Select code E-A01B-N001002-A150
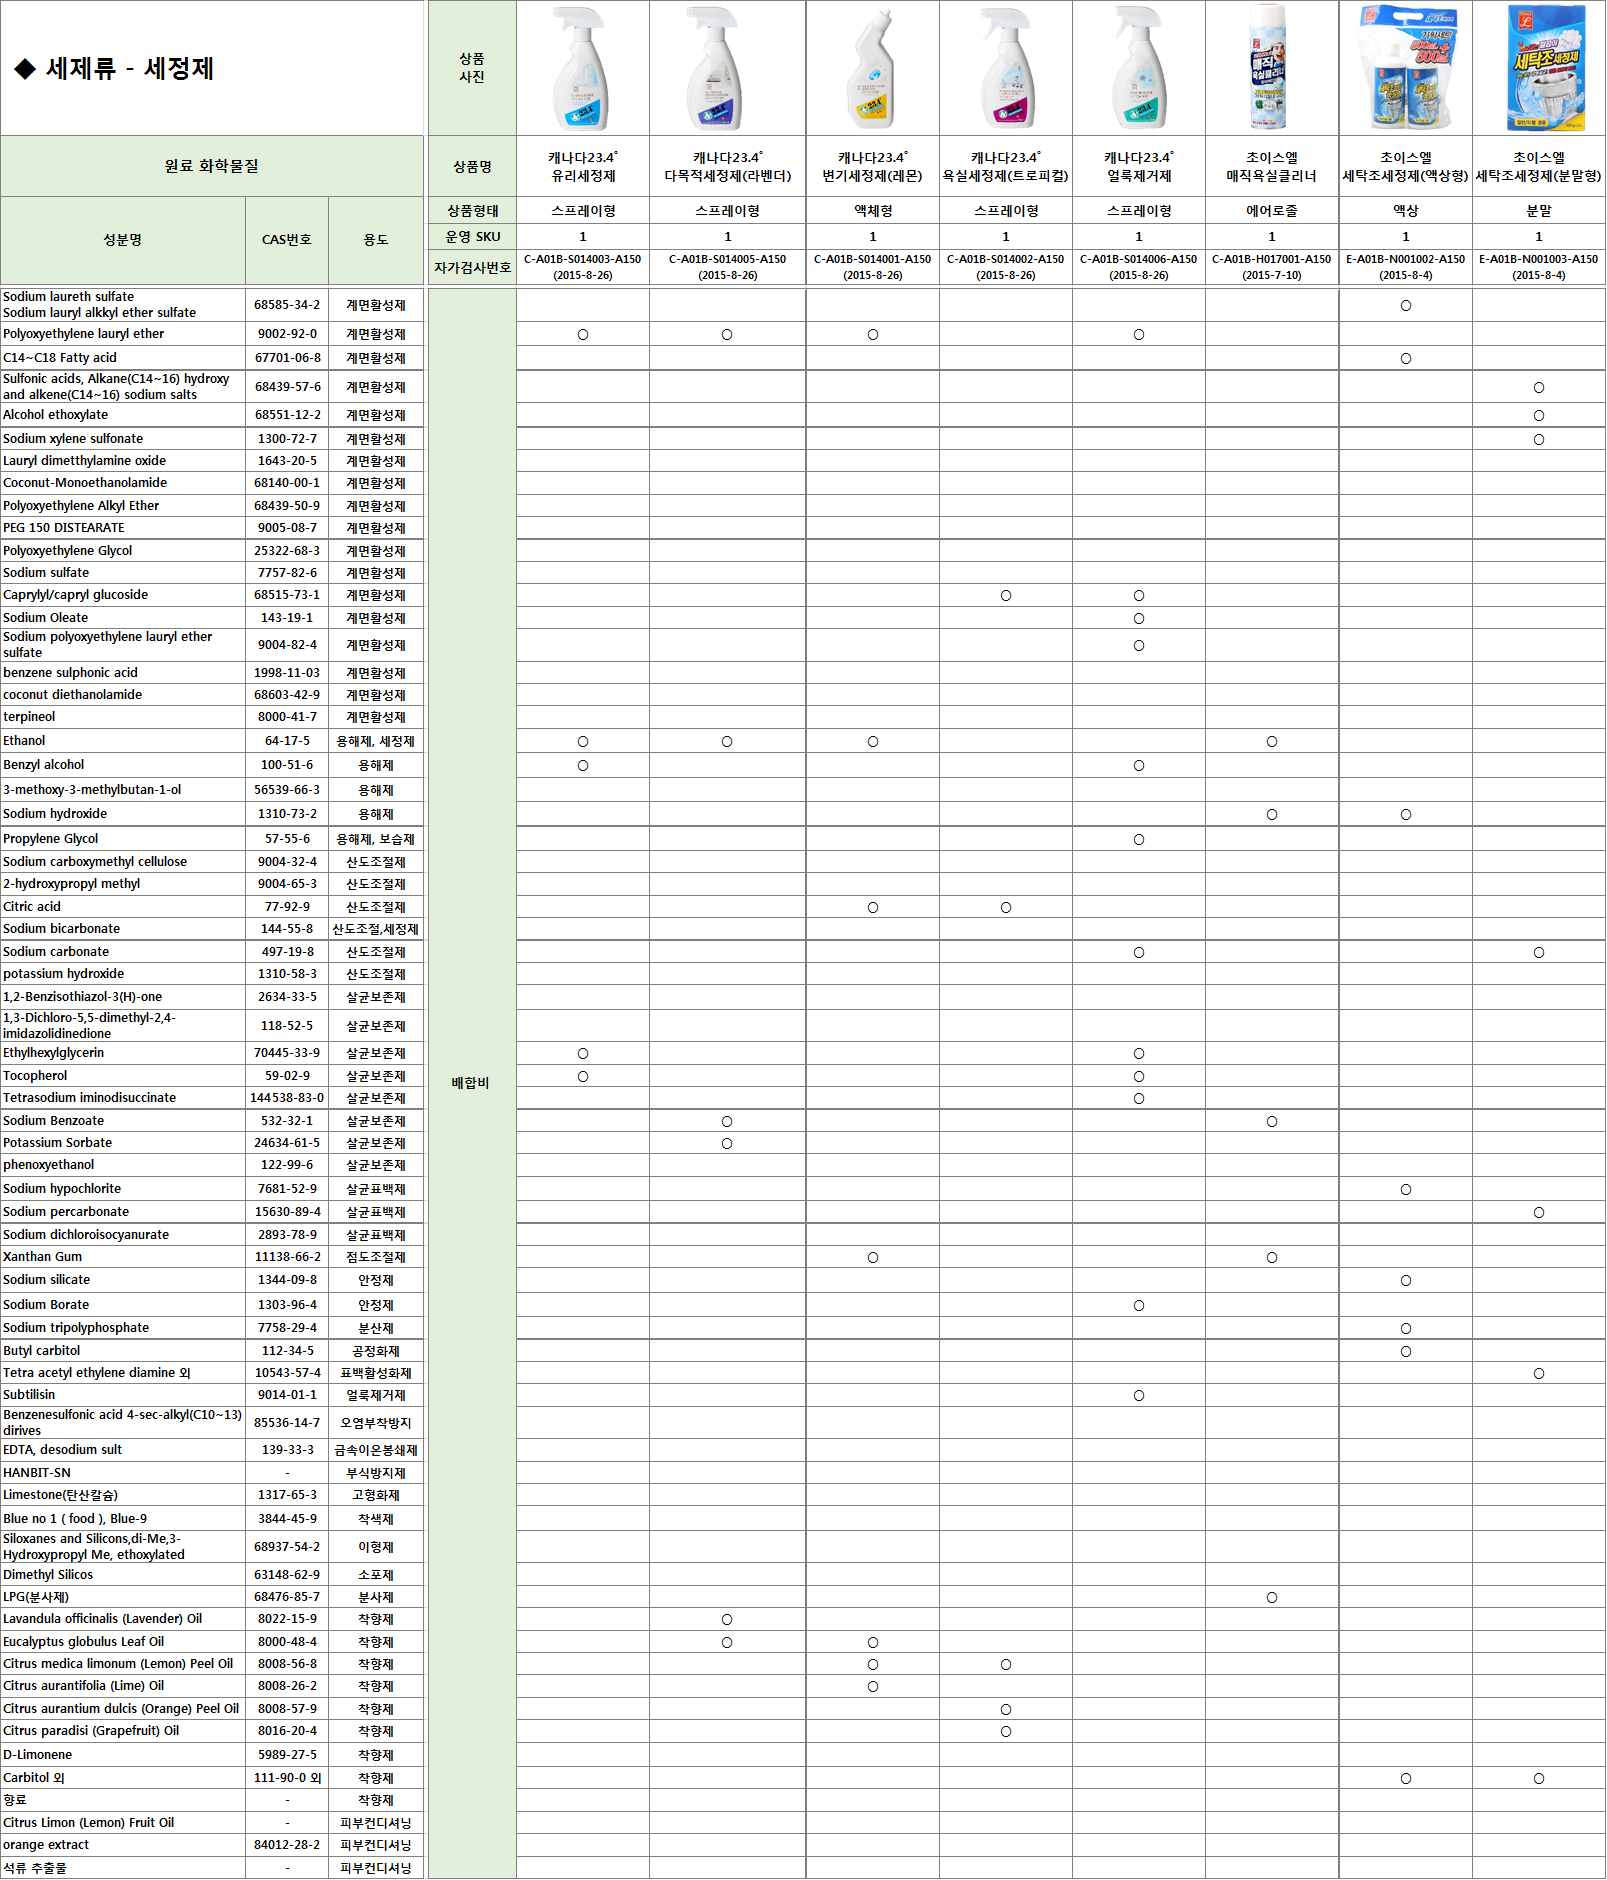Screen dimensions: 1607x1880 point(1405,259)
